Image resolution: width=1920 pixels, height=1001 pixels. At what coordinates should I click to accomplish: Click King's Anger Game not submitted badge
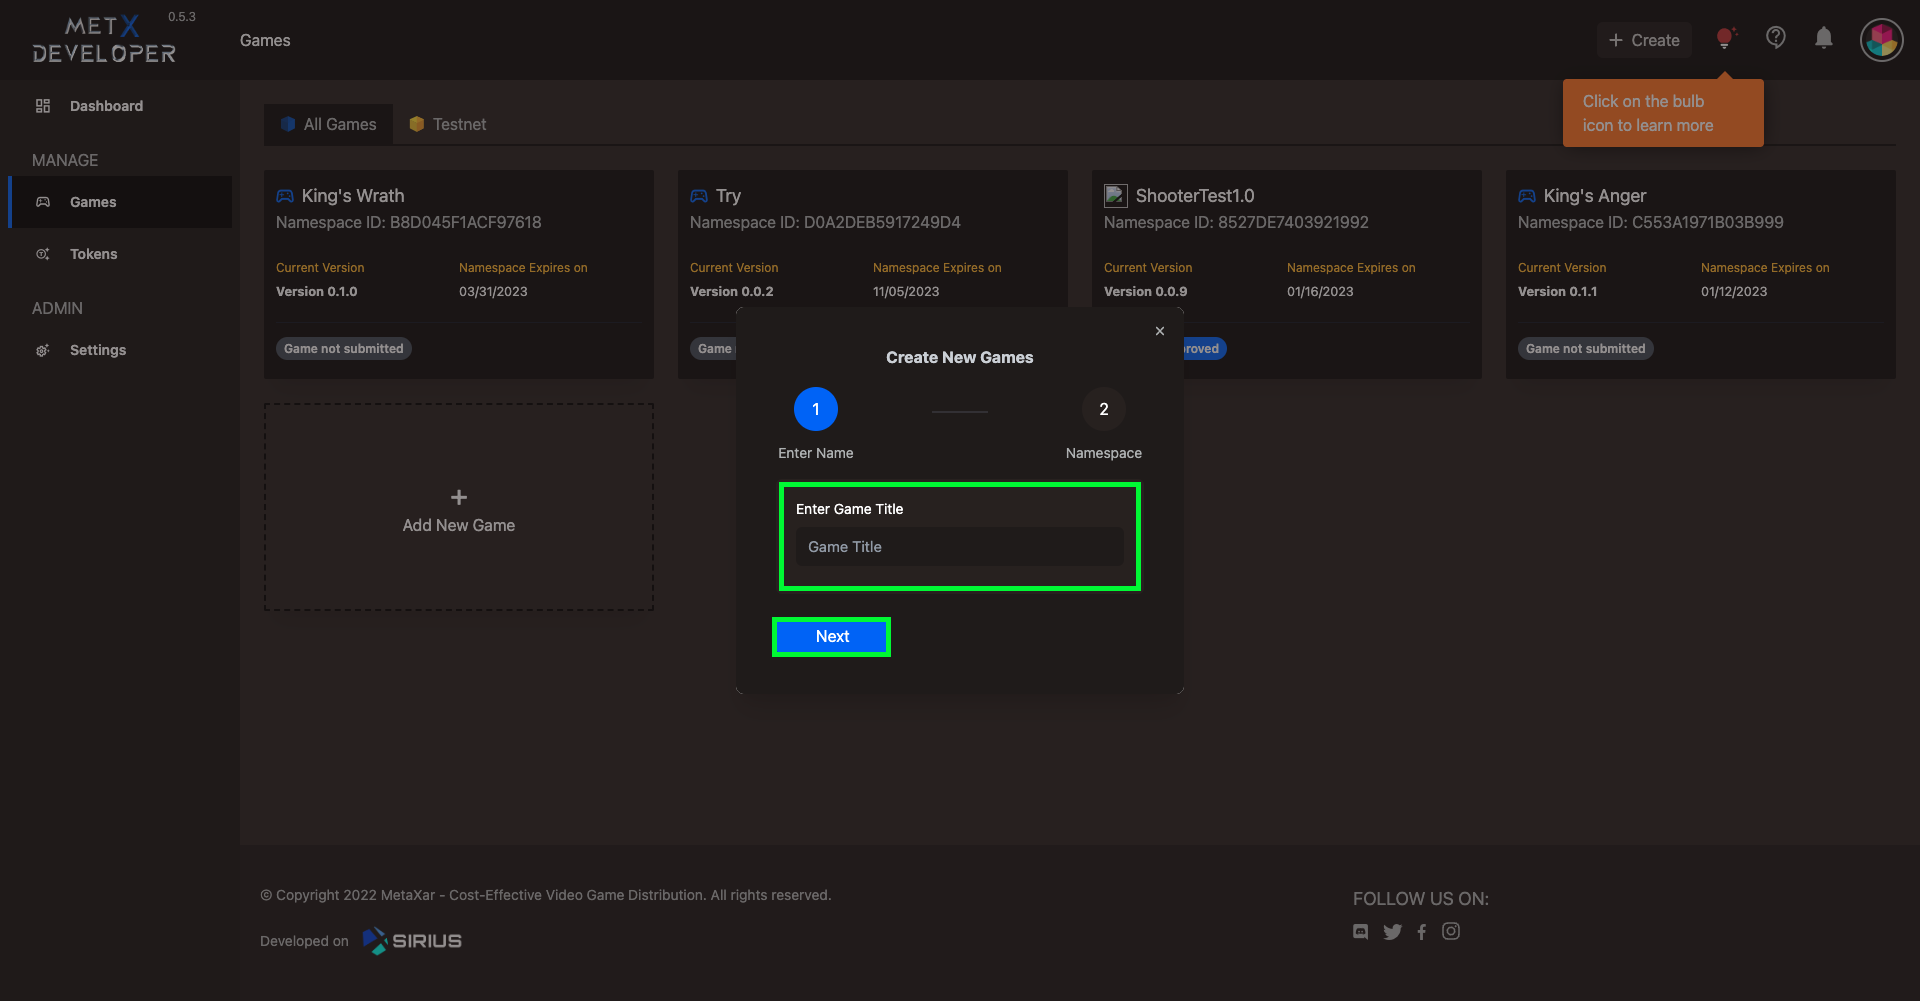coord(1586,349)
